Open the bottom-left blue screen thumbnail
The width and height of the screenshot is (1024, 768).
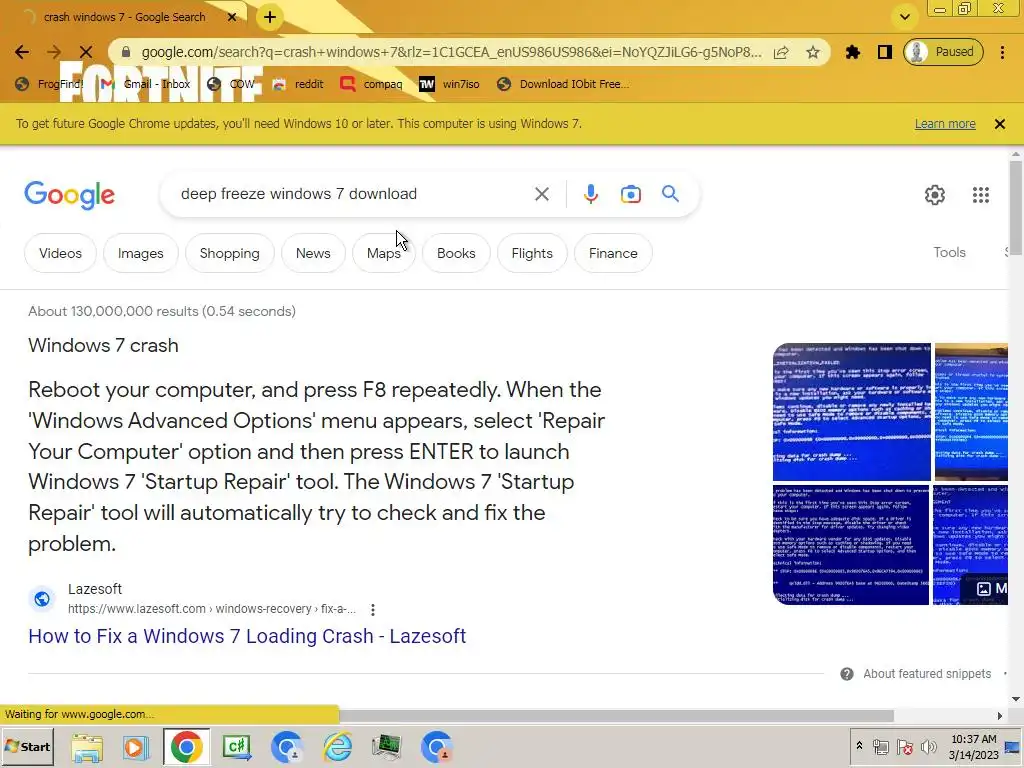[x=850, y=545]
